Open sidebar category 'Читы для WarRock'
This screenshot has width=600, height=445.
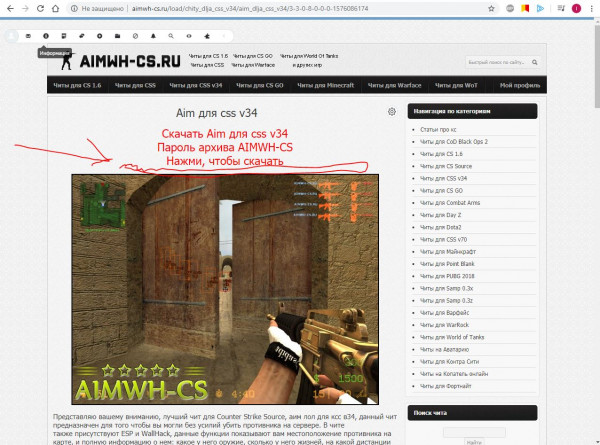(x=444, y=325)
